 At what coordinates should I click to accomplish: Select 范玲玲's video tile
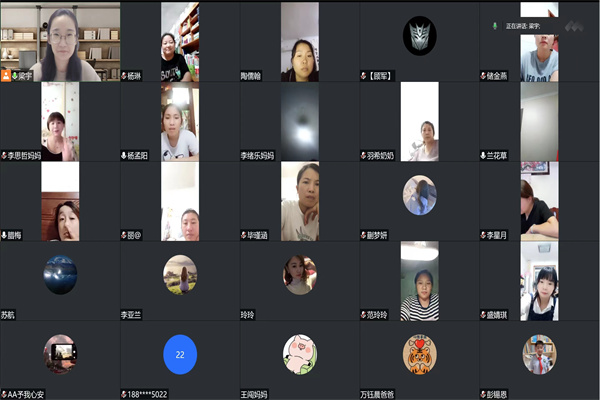(x=420, y=281)
